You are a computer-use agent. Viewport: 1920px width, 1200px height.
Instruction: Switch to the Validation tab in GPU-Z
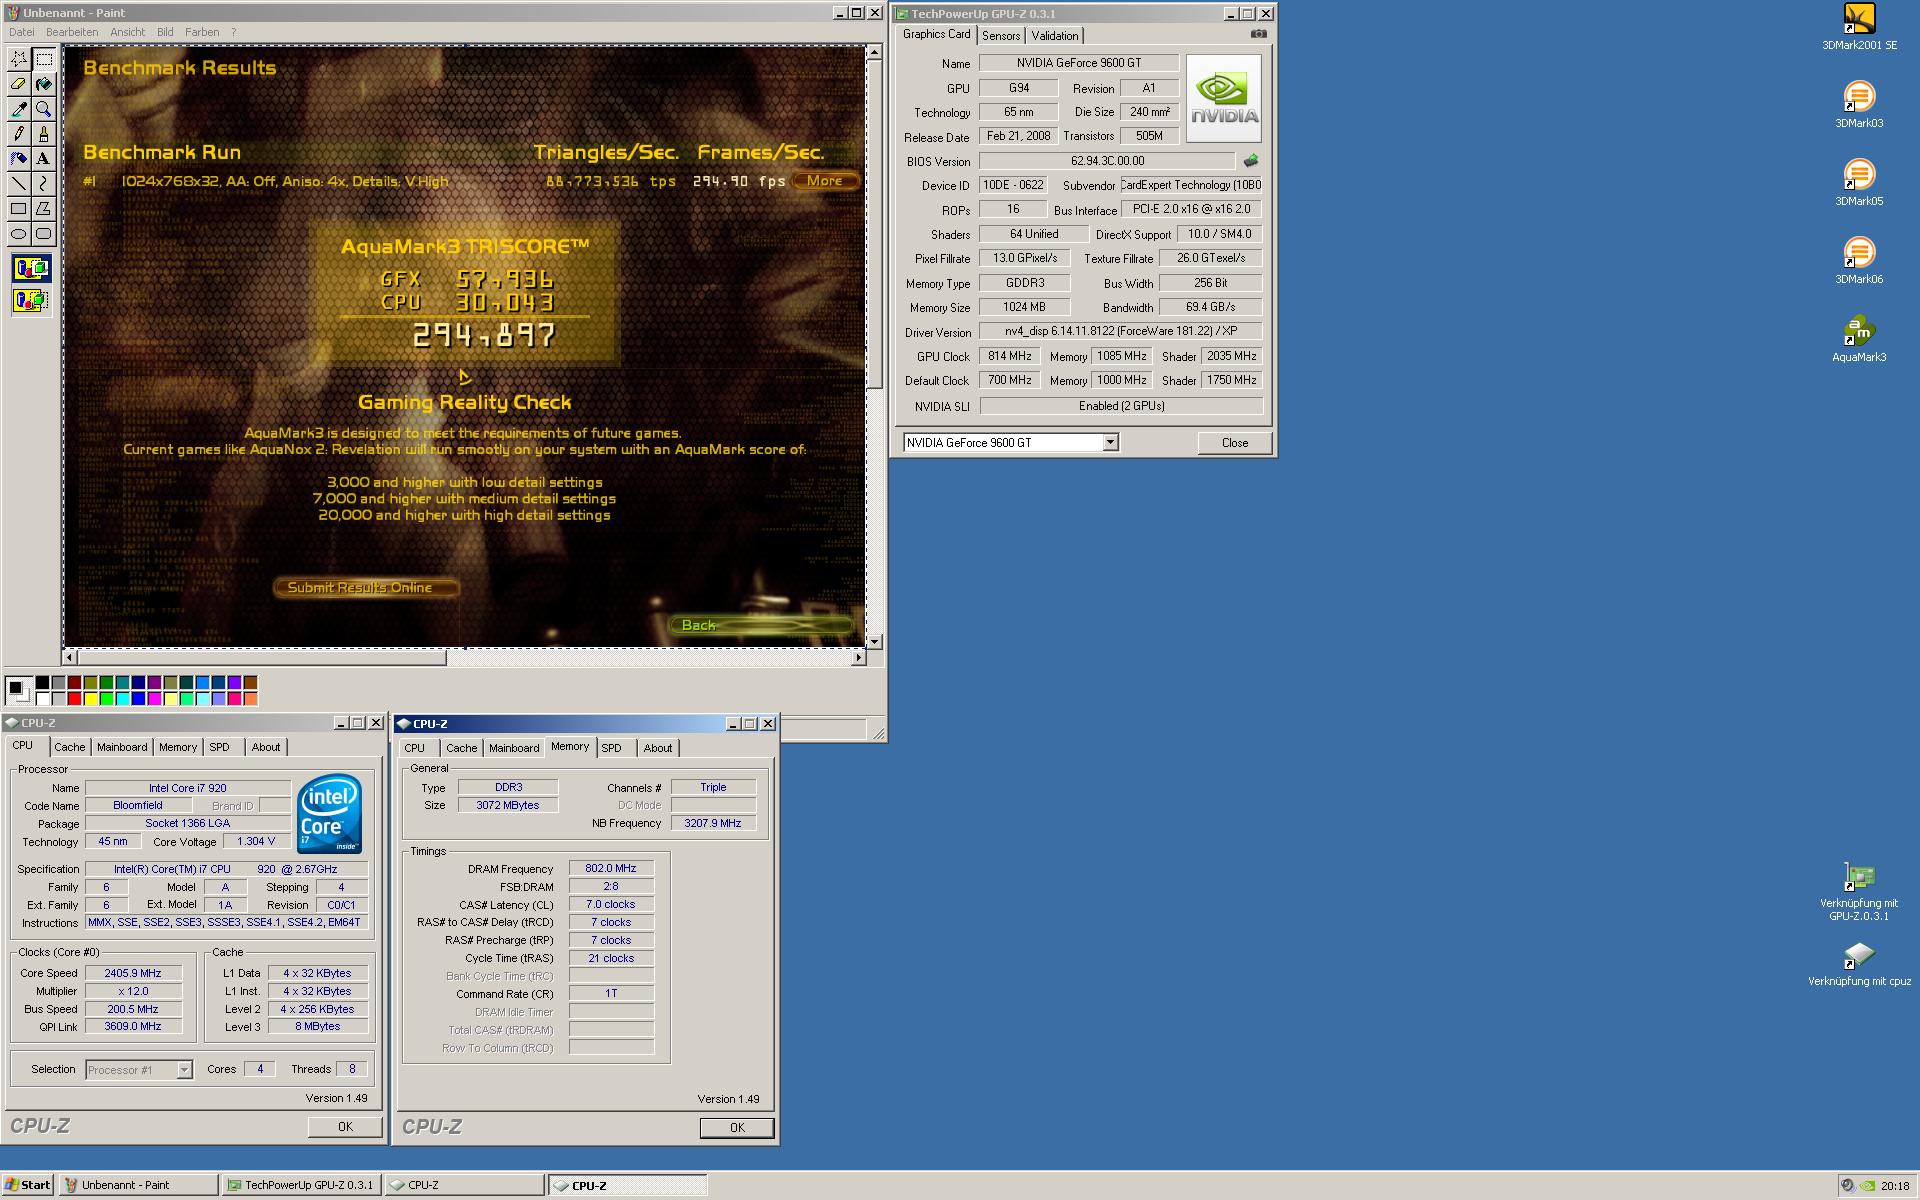[x=1055, y=35]
